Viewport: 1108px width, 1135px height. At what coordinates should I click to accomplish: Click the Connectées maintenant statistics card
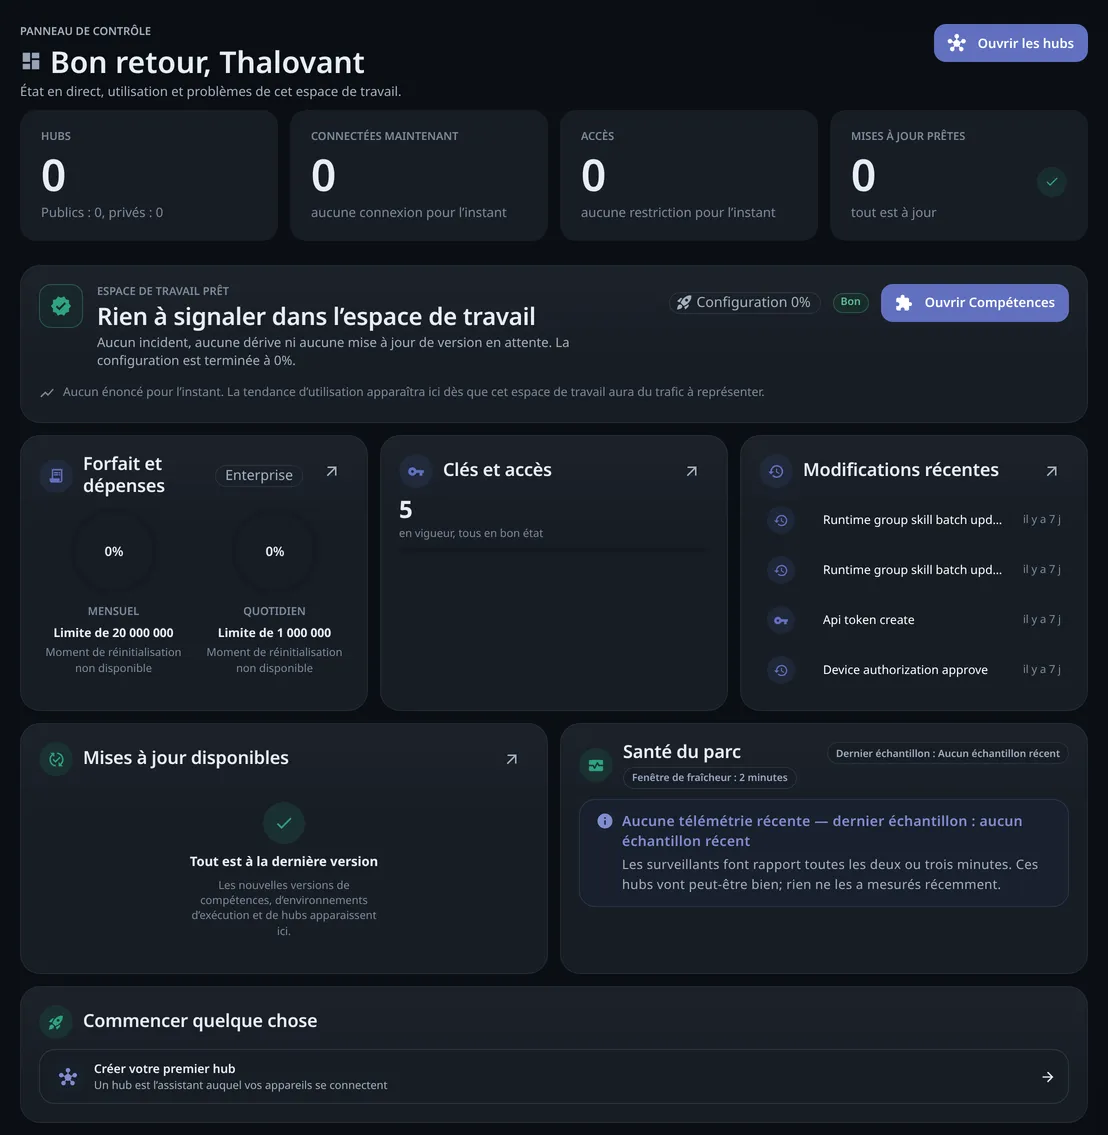[x=419, y=175]
